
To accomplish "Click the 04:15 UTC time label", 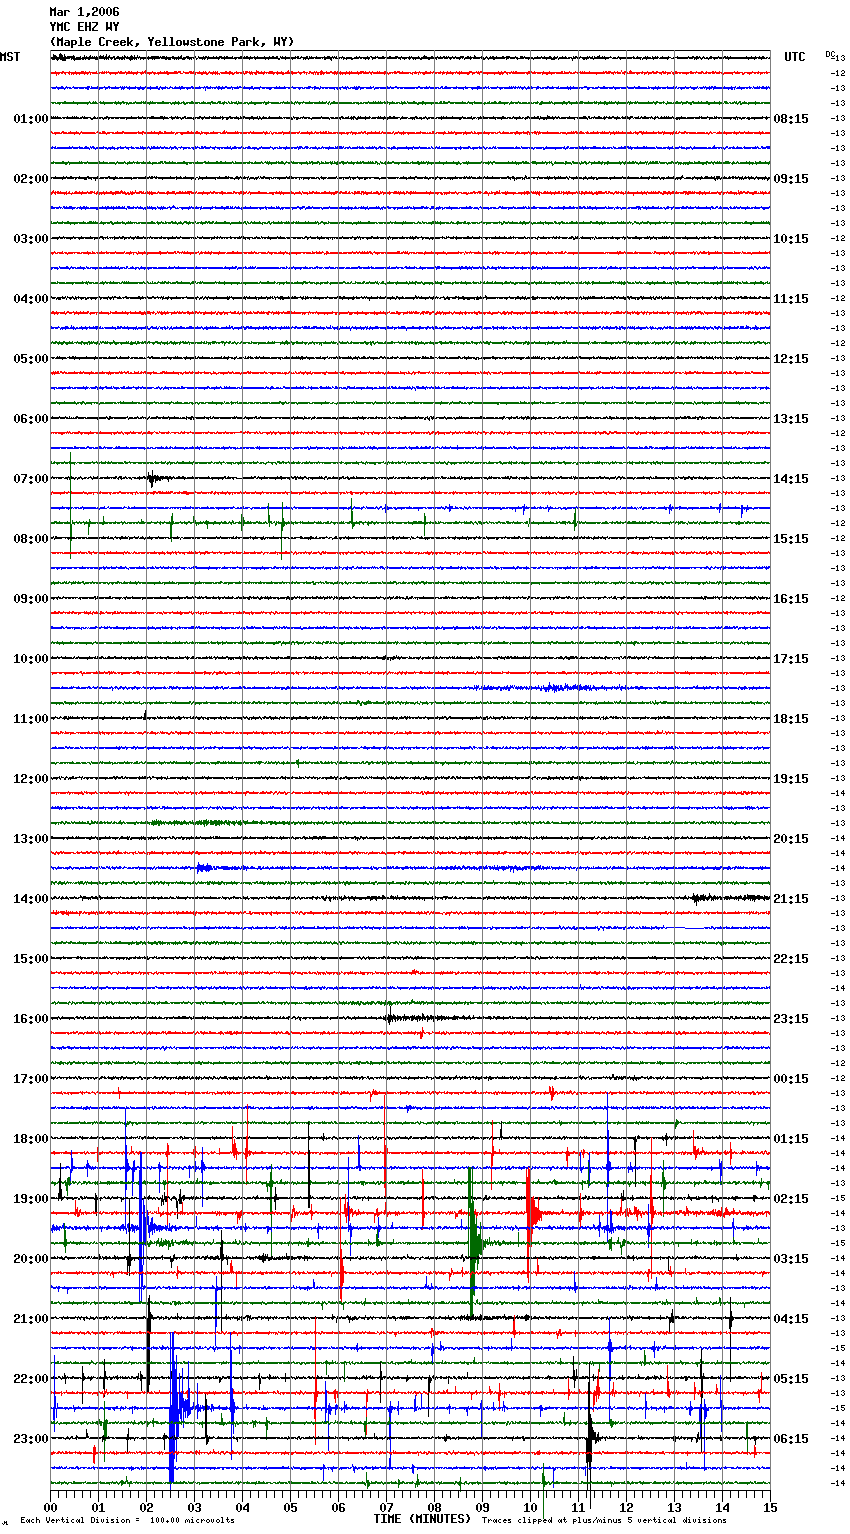I will tap(791, 1319).
